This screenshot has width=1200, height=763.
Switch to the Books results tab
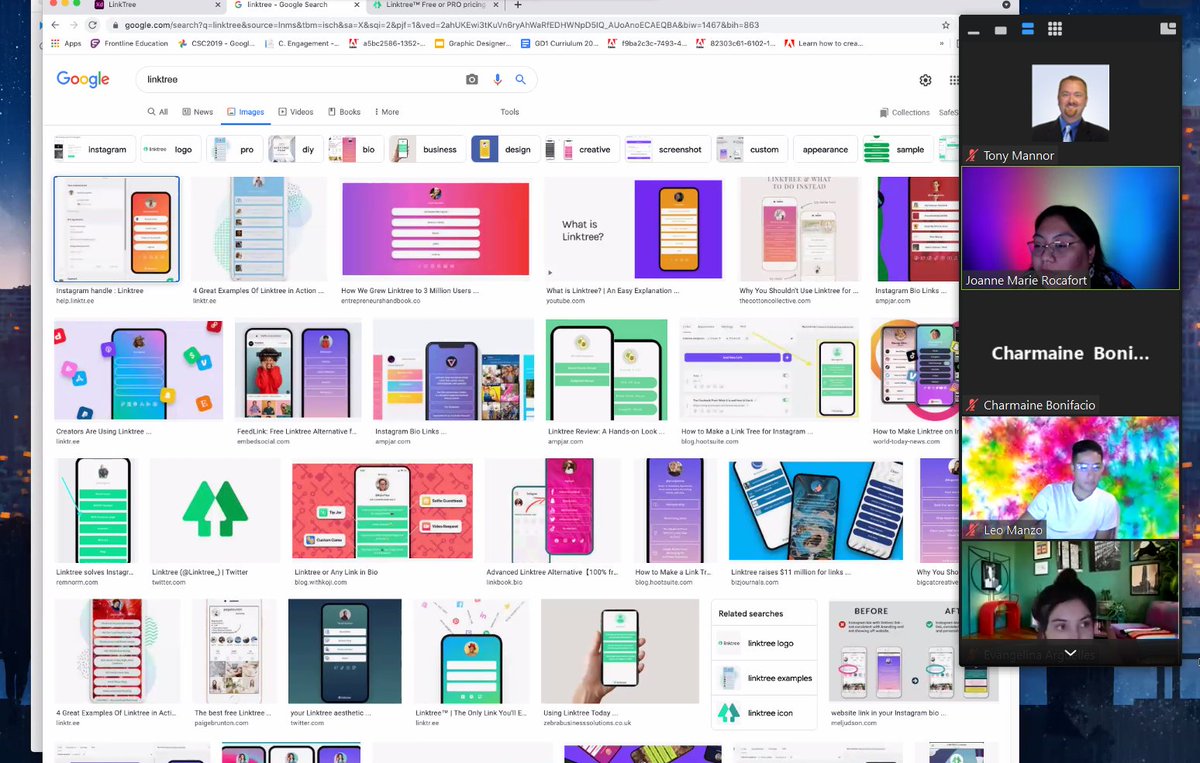pos(344,112)
